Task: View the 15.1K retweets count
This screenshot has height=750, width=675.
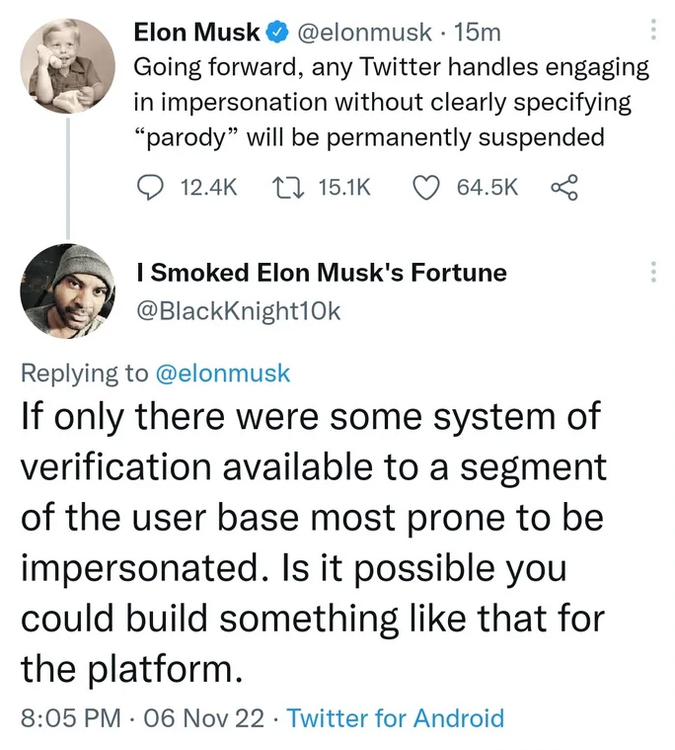Action: (343, 187)
